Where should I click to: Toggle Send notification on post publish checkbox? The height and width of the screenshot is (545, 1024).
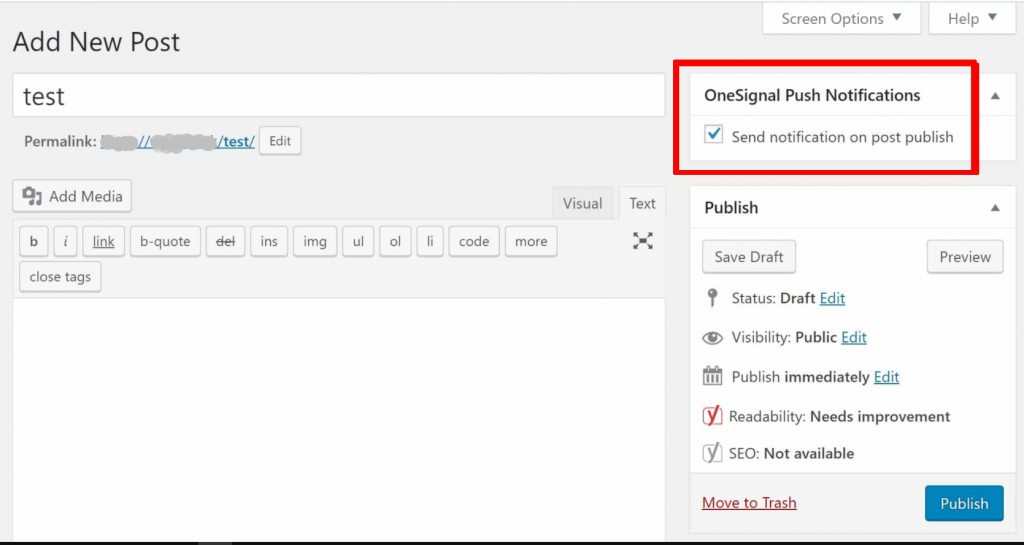pos(714,134)
